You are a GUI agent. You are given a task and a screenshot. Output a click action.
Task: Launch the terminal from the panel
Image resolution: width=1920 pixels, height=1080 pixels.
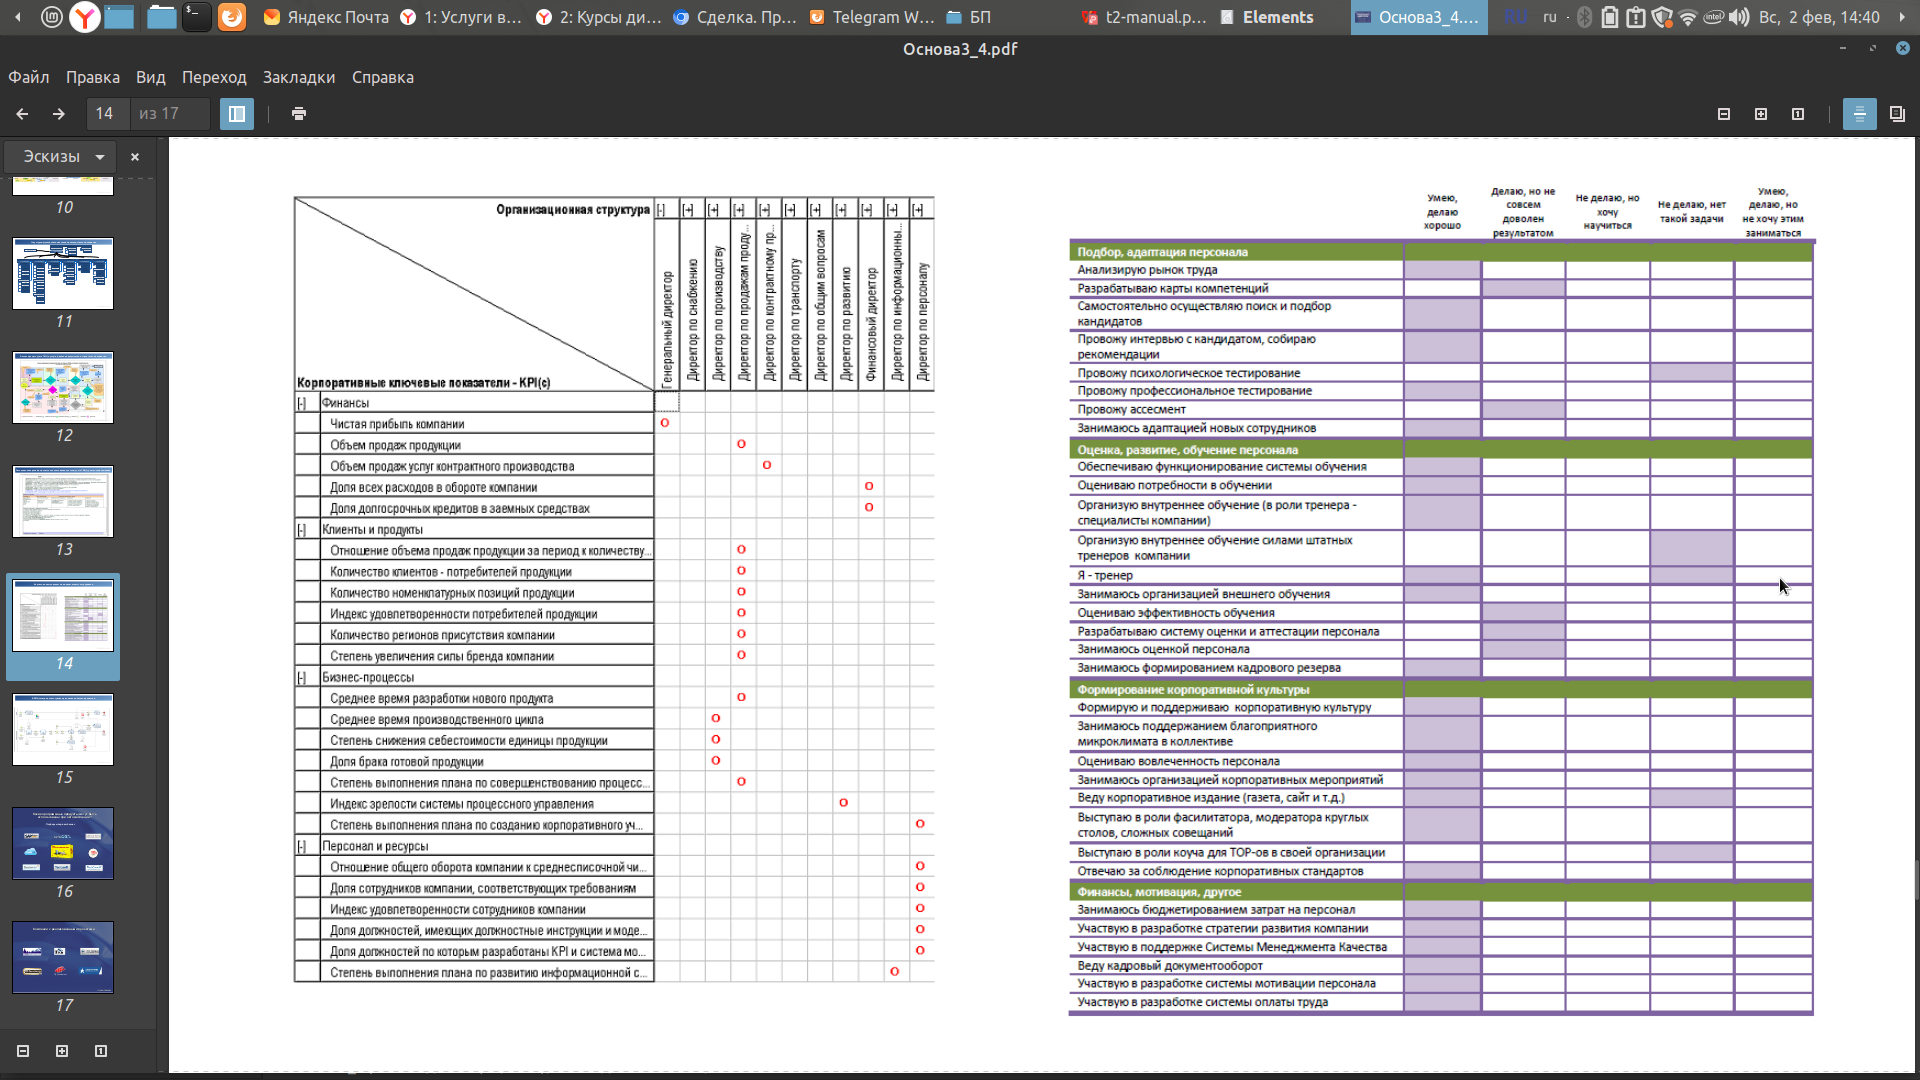point(196,17)
